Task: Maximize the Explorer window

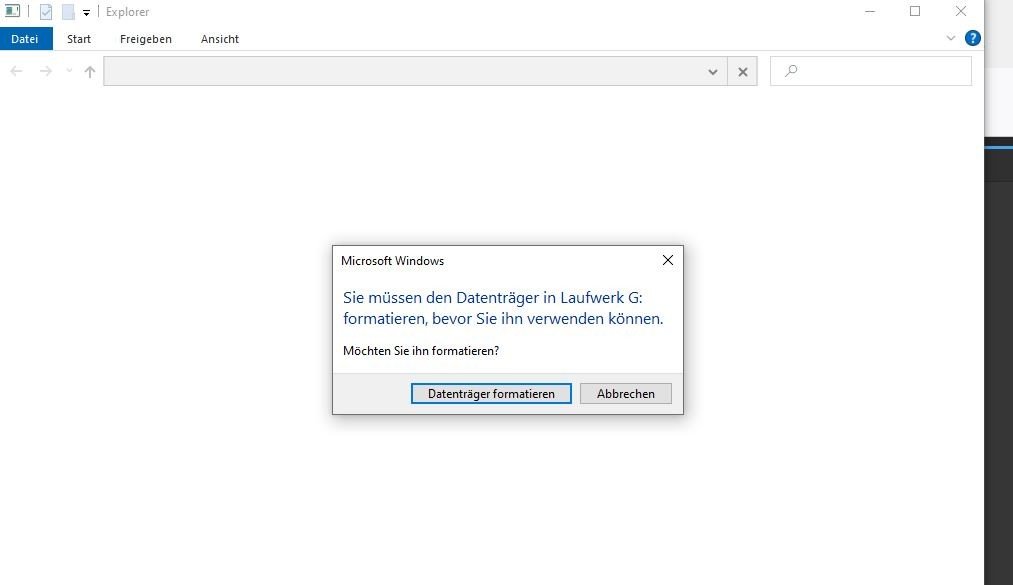Action: (915, 11)
